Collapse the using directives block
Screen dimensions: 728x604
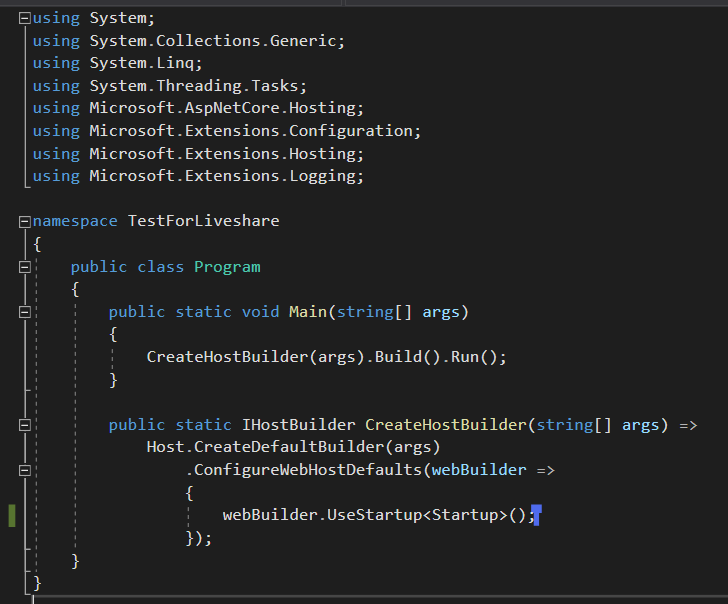25,19
